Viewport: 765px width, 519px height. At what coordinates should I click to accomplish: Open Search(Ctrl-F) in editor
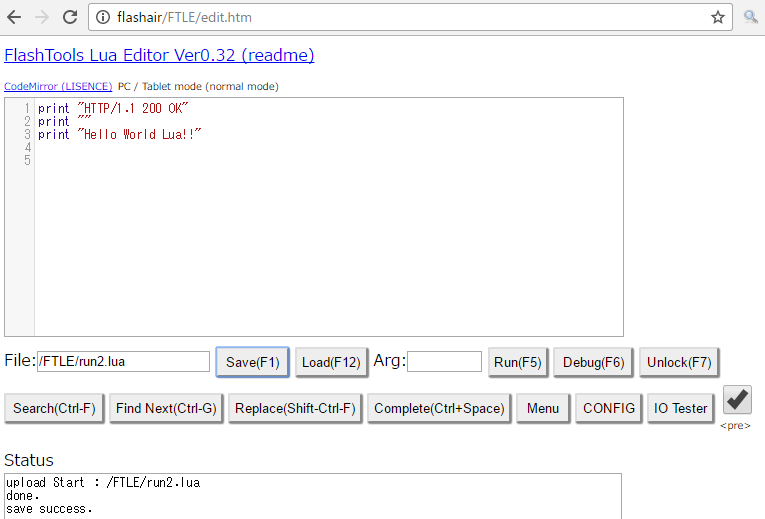[x=54, y=408]
